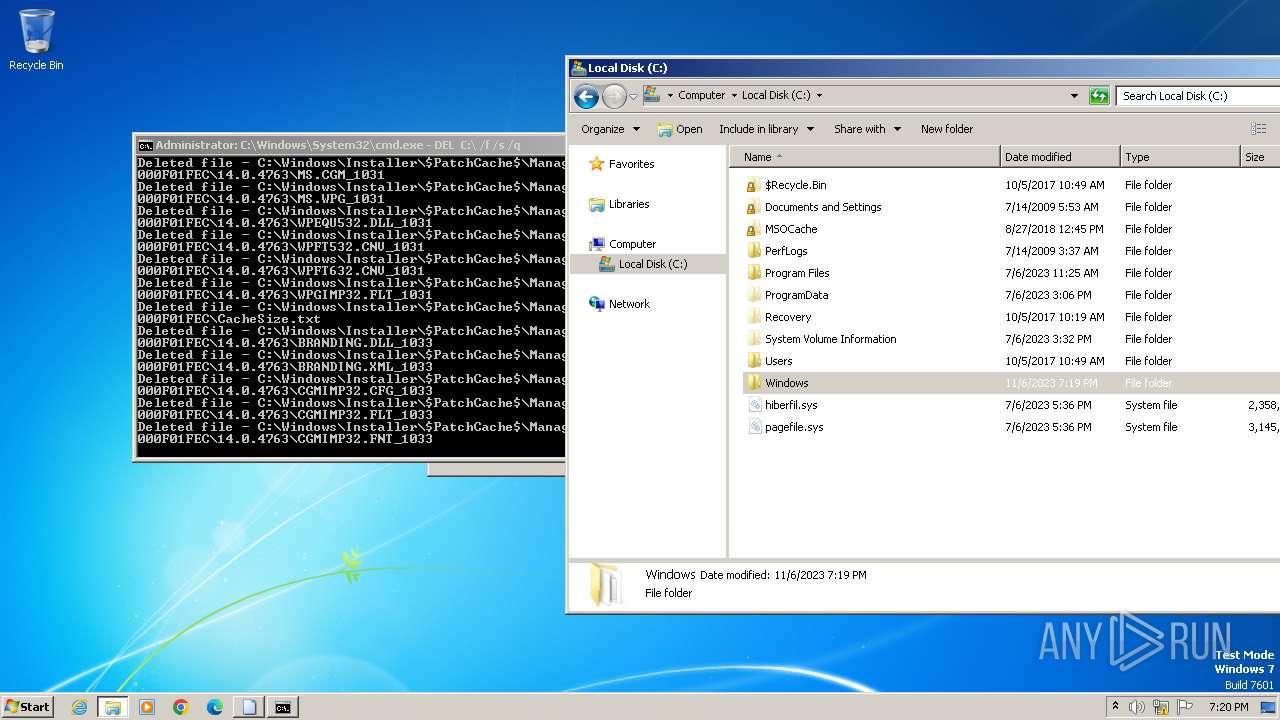Viewport: 1280px width, 720px height.
Task: Expand dropdown arrow after Computer breadcrumb
Action: pos(733,96)
